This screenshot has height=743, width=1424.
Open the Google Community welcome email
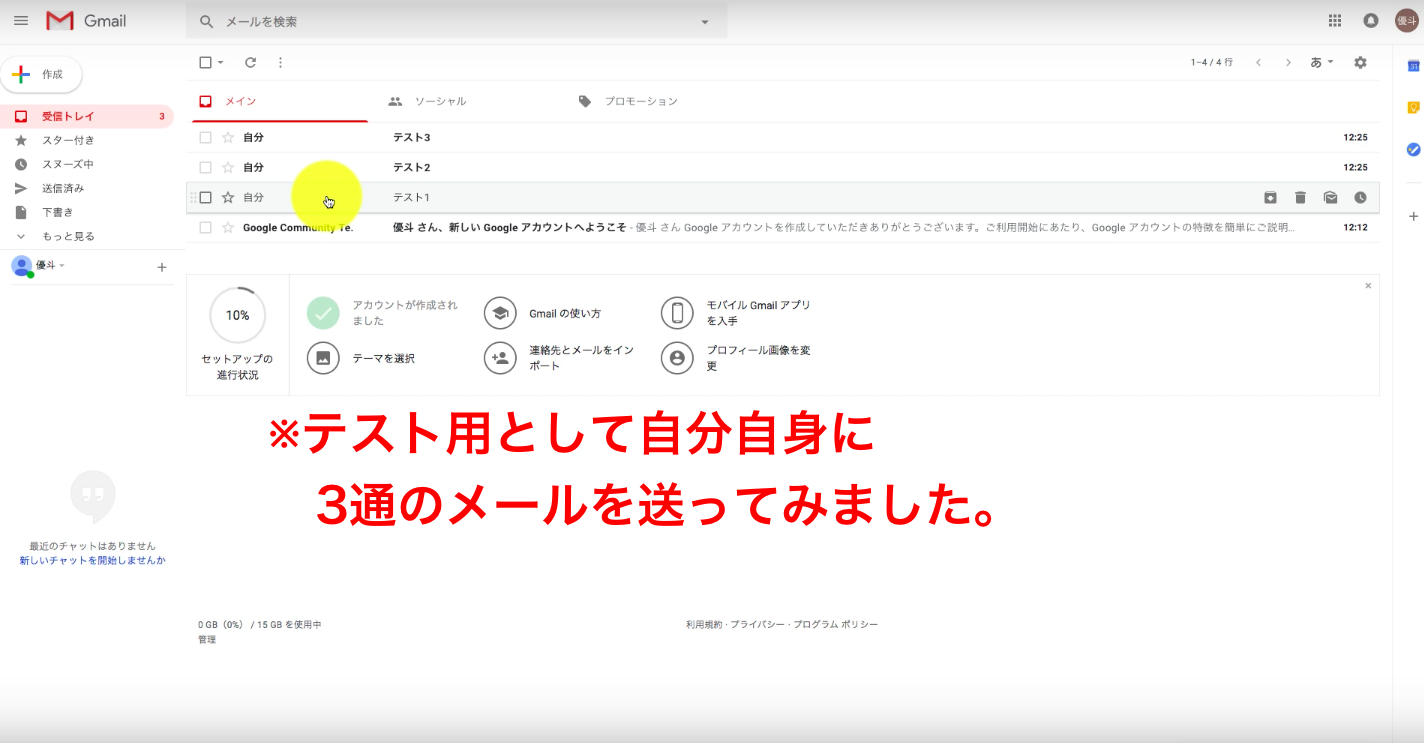coord(784,227)
